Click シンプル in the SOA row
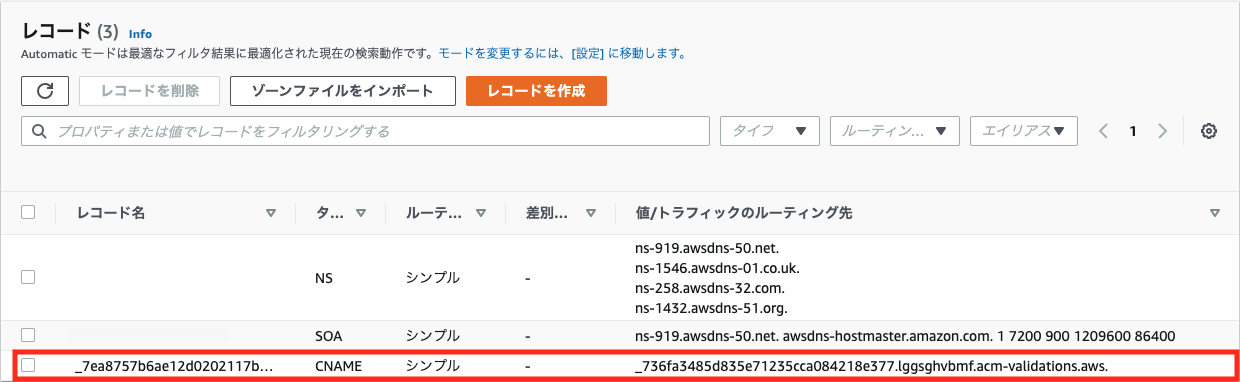The width and height of the screenshot is (1240, 382). pyautogui.click(x=433, y=335)
